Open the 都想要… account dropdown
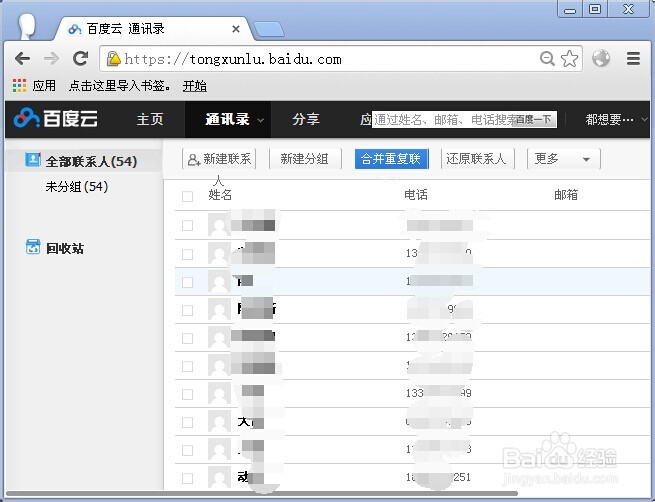Screen dimensions: 655x502 pos(616,119)
